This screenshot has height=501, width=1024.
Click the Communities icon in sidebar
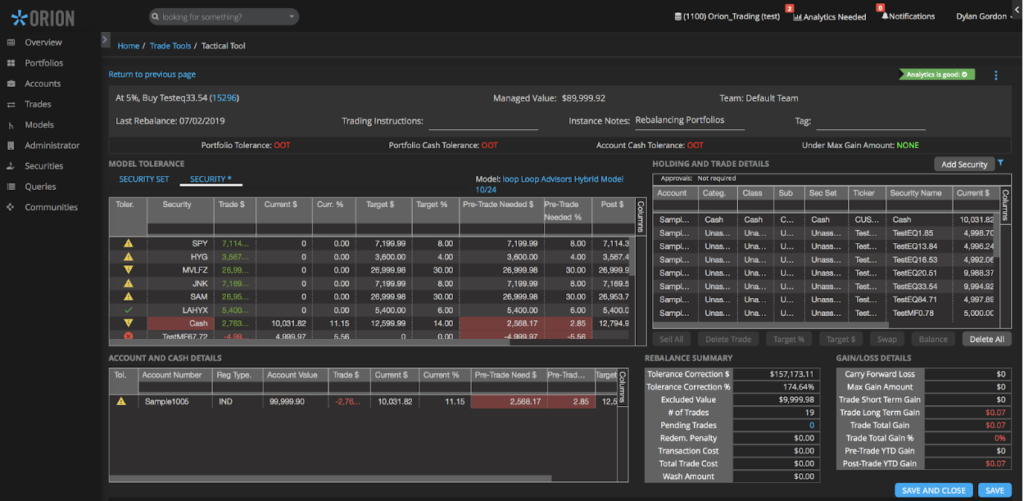pyautogui.click(x=10, y=207)
